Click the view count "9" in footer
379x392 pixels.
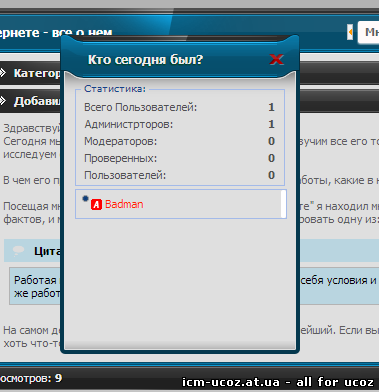[59, 378]
